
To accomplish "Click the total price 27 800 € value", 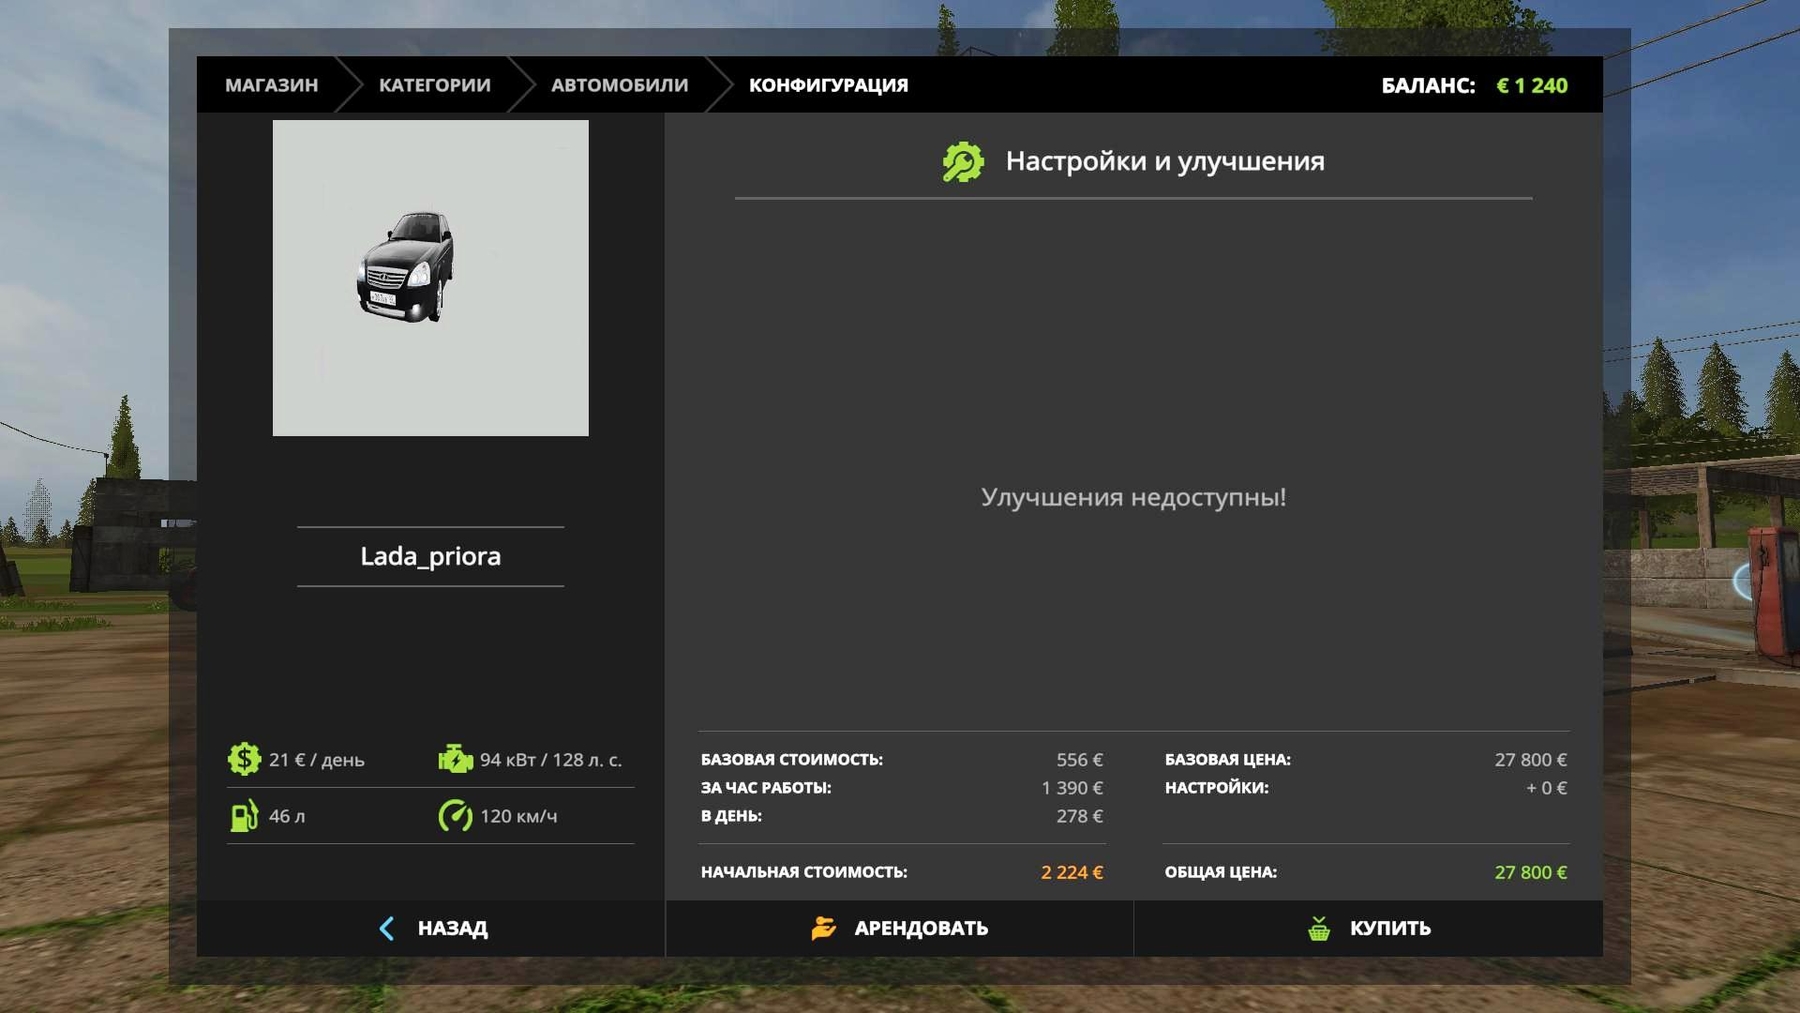I will (1530, 872).
